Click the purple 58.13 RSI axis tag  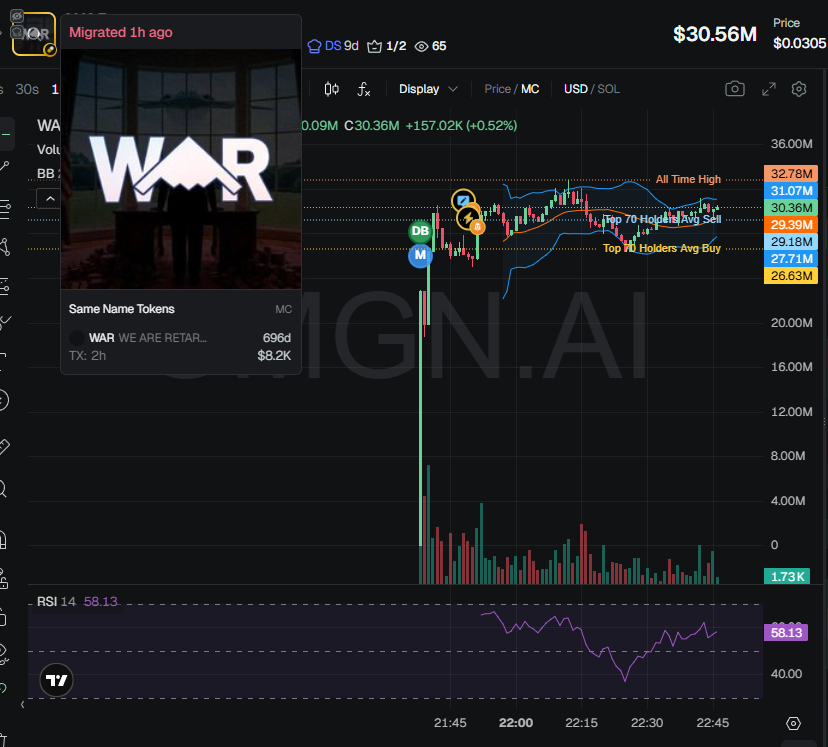[786, 632]
